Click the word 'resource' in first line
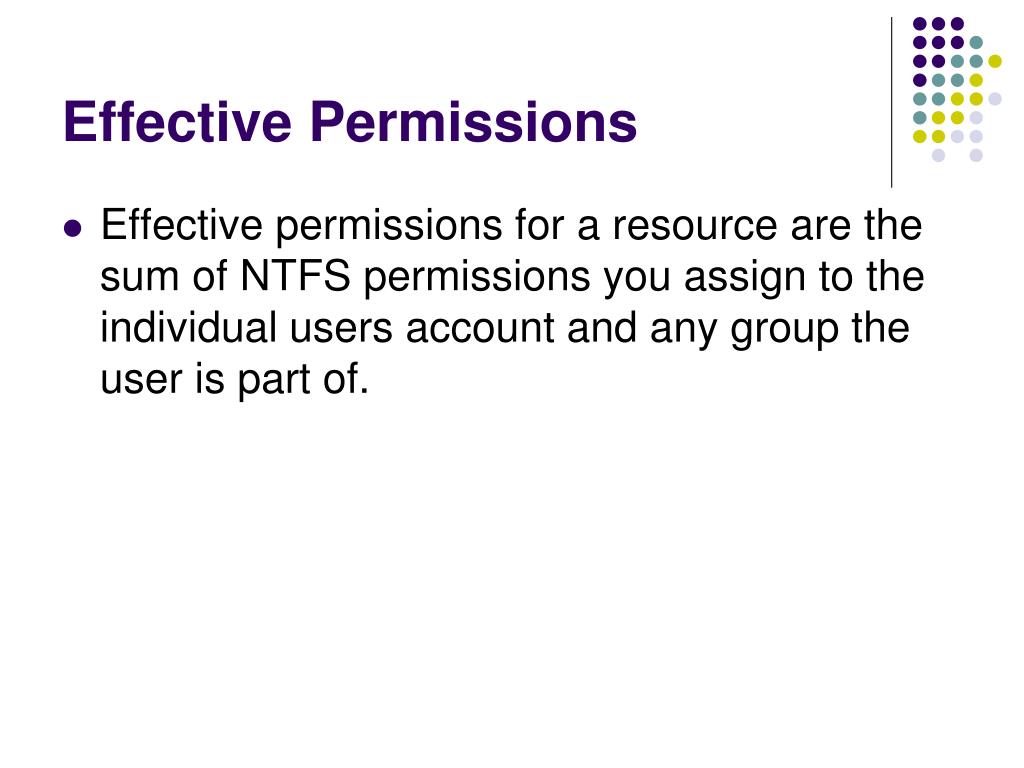This screenshot has height=768, width=1024. tap(695, 225)
